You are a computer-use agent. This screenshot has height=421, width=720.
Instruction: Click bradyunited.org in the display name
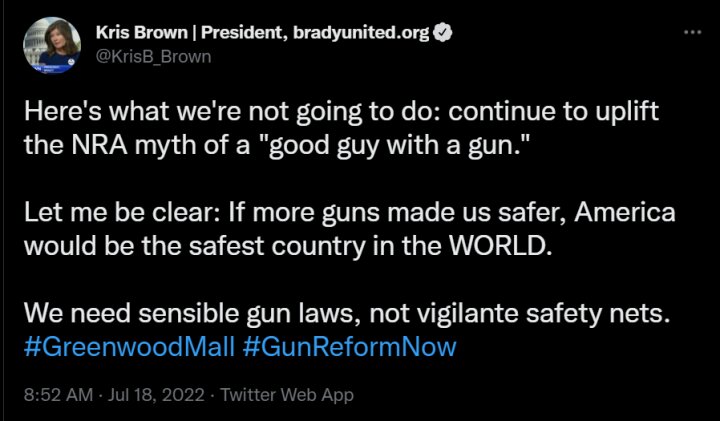click(361, 33)
